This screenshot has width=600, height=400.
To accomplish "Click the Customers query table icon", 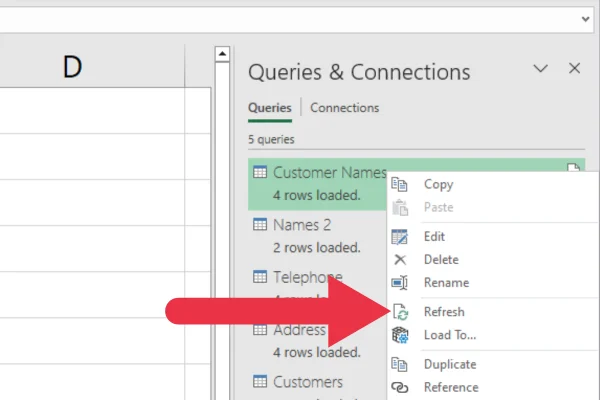I will 260,381.
